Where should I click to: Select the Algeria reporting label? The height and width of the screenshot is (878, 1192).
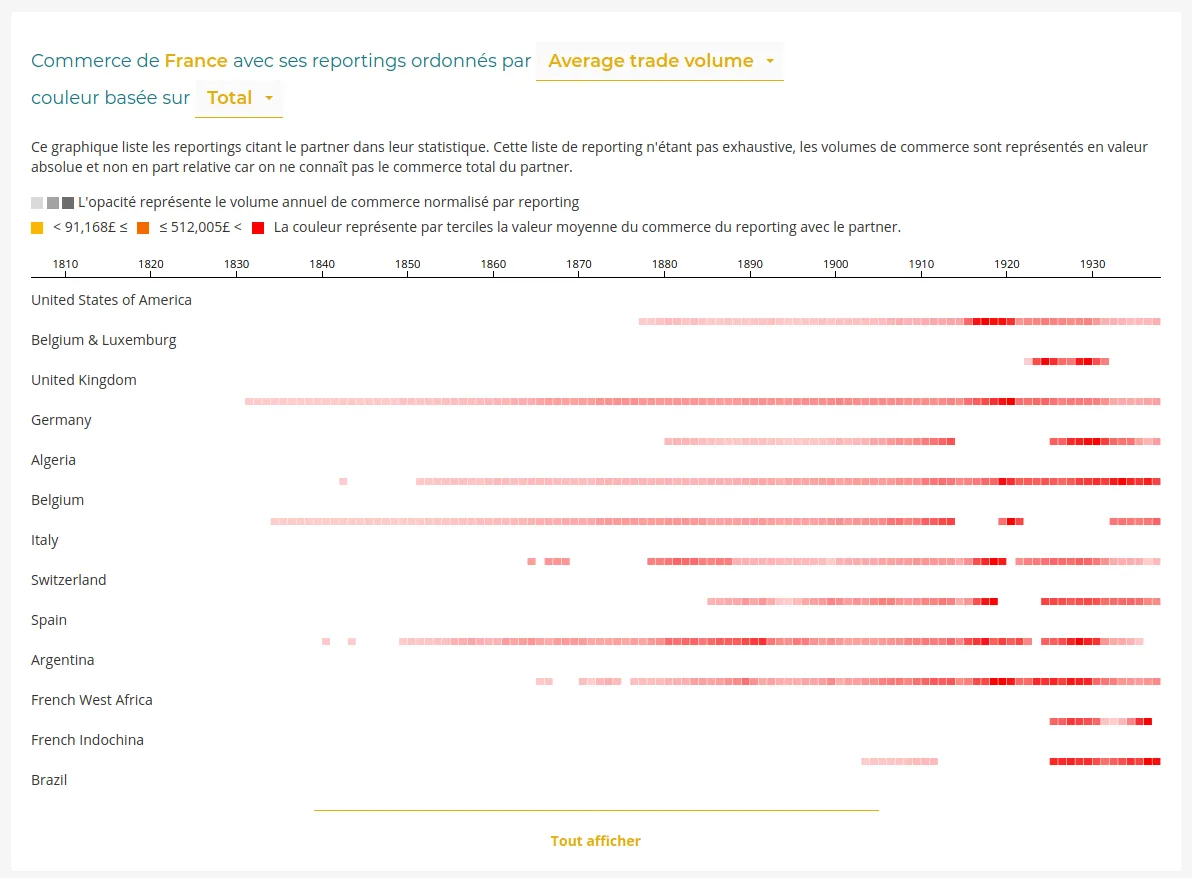(x=53, y=460)
